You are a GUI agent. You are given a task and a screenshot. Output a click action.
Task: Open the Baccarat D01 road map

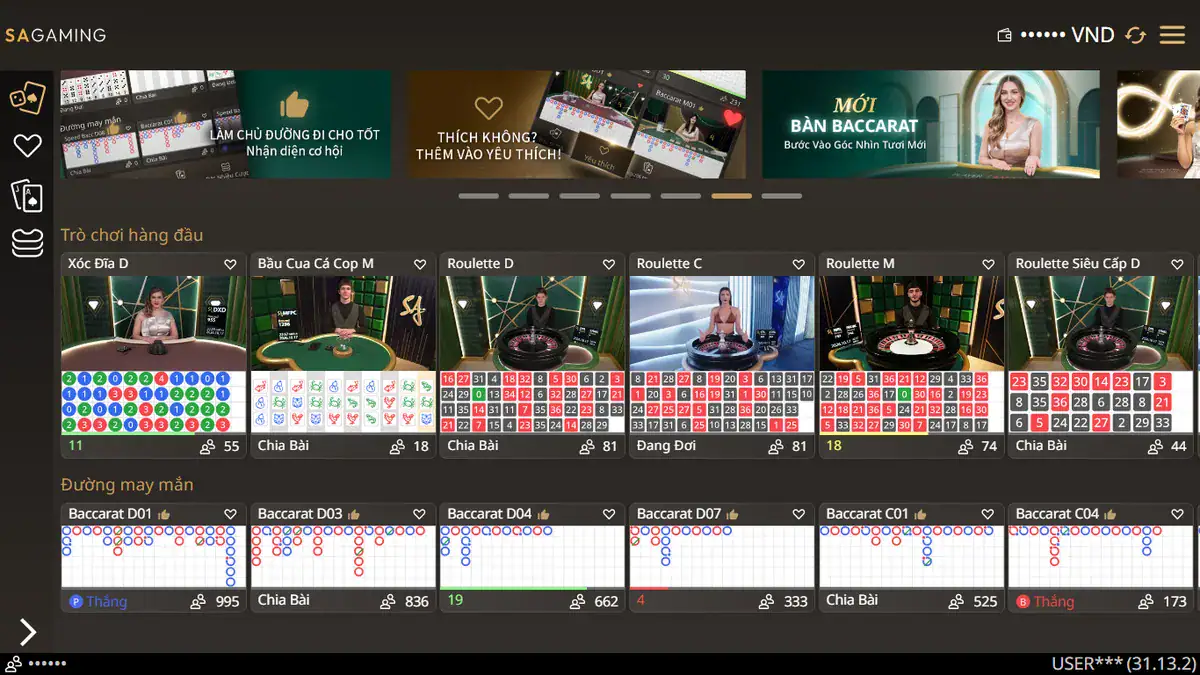[153, 557]
